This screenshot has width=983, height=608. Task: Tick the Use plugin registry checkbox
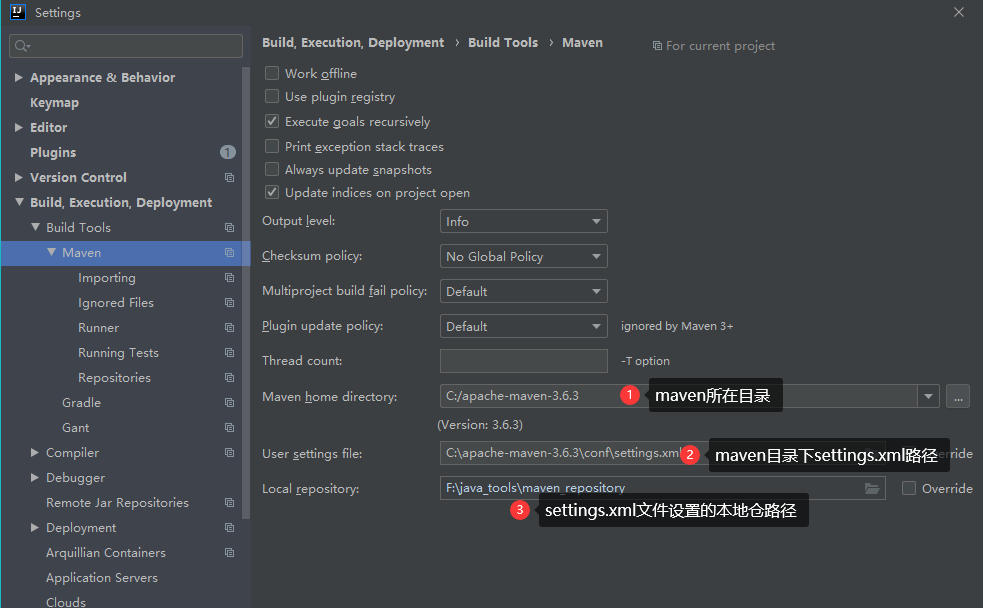coord(272,97)
